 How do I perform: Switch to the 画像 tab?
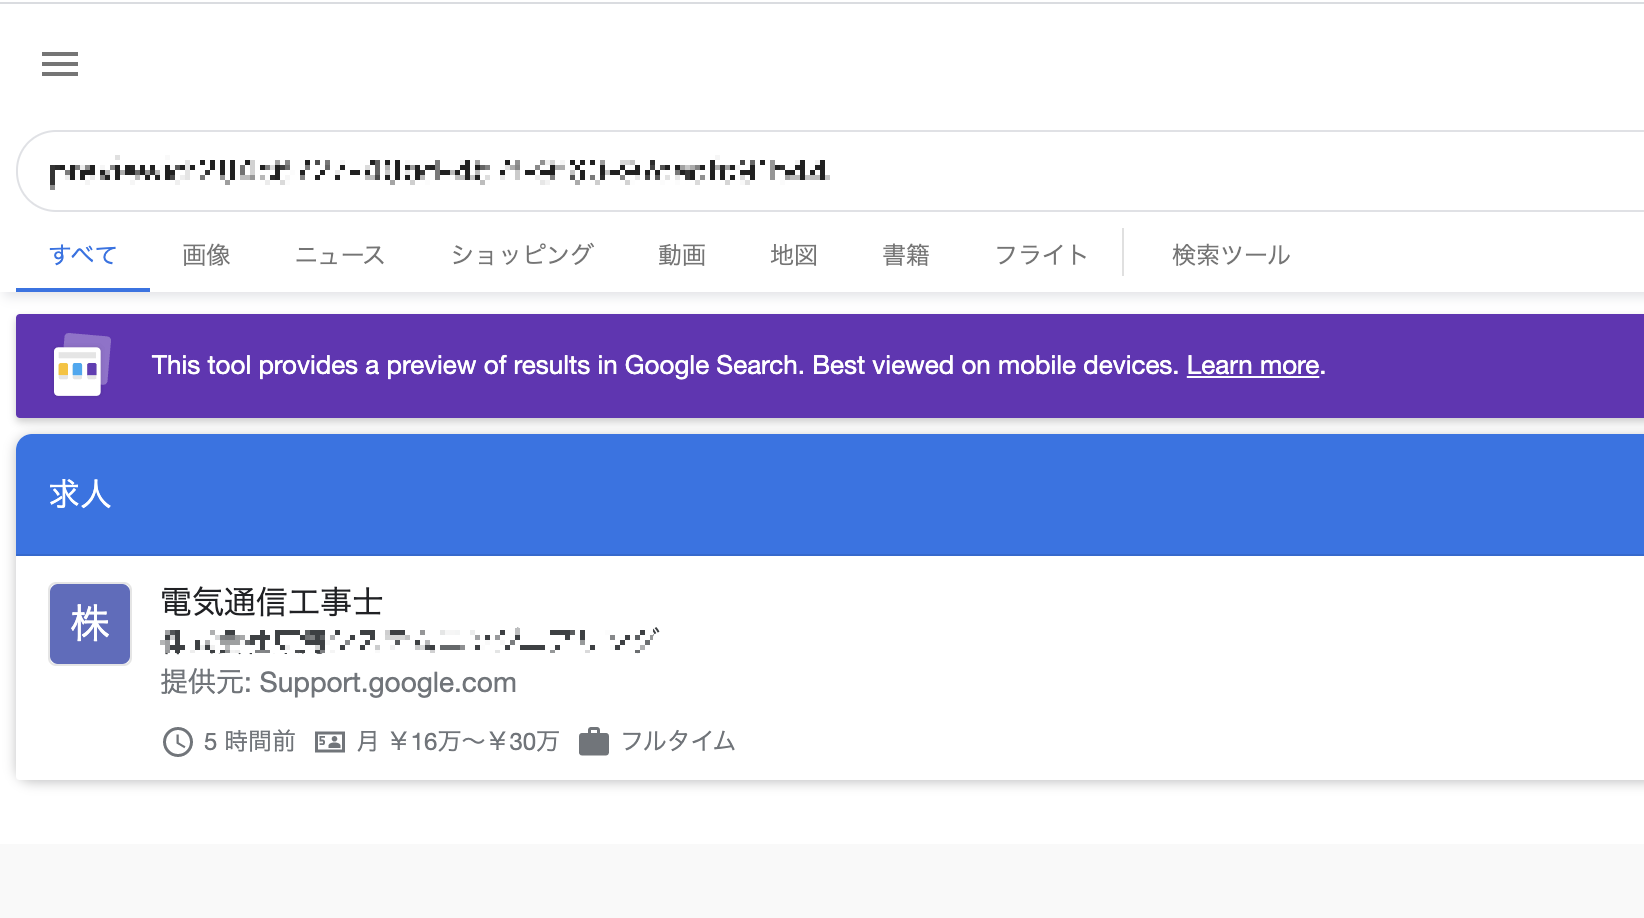click(206, 255)
